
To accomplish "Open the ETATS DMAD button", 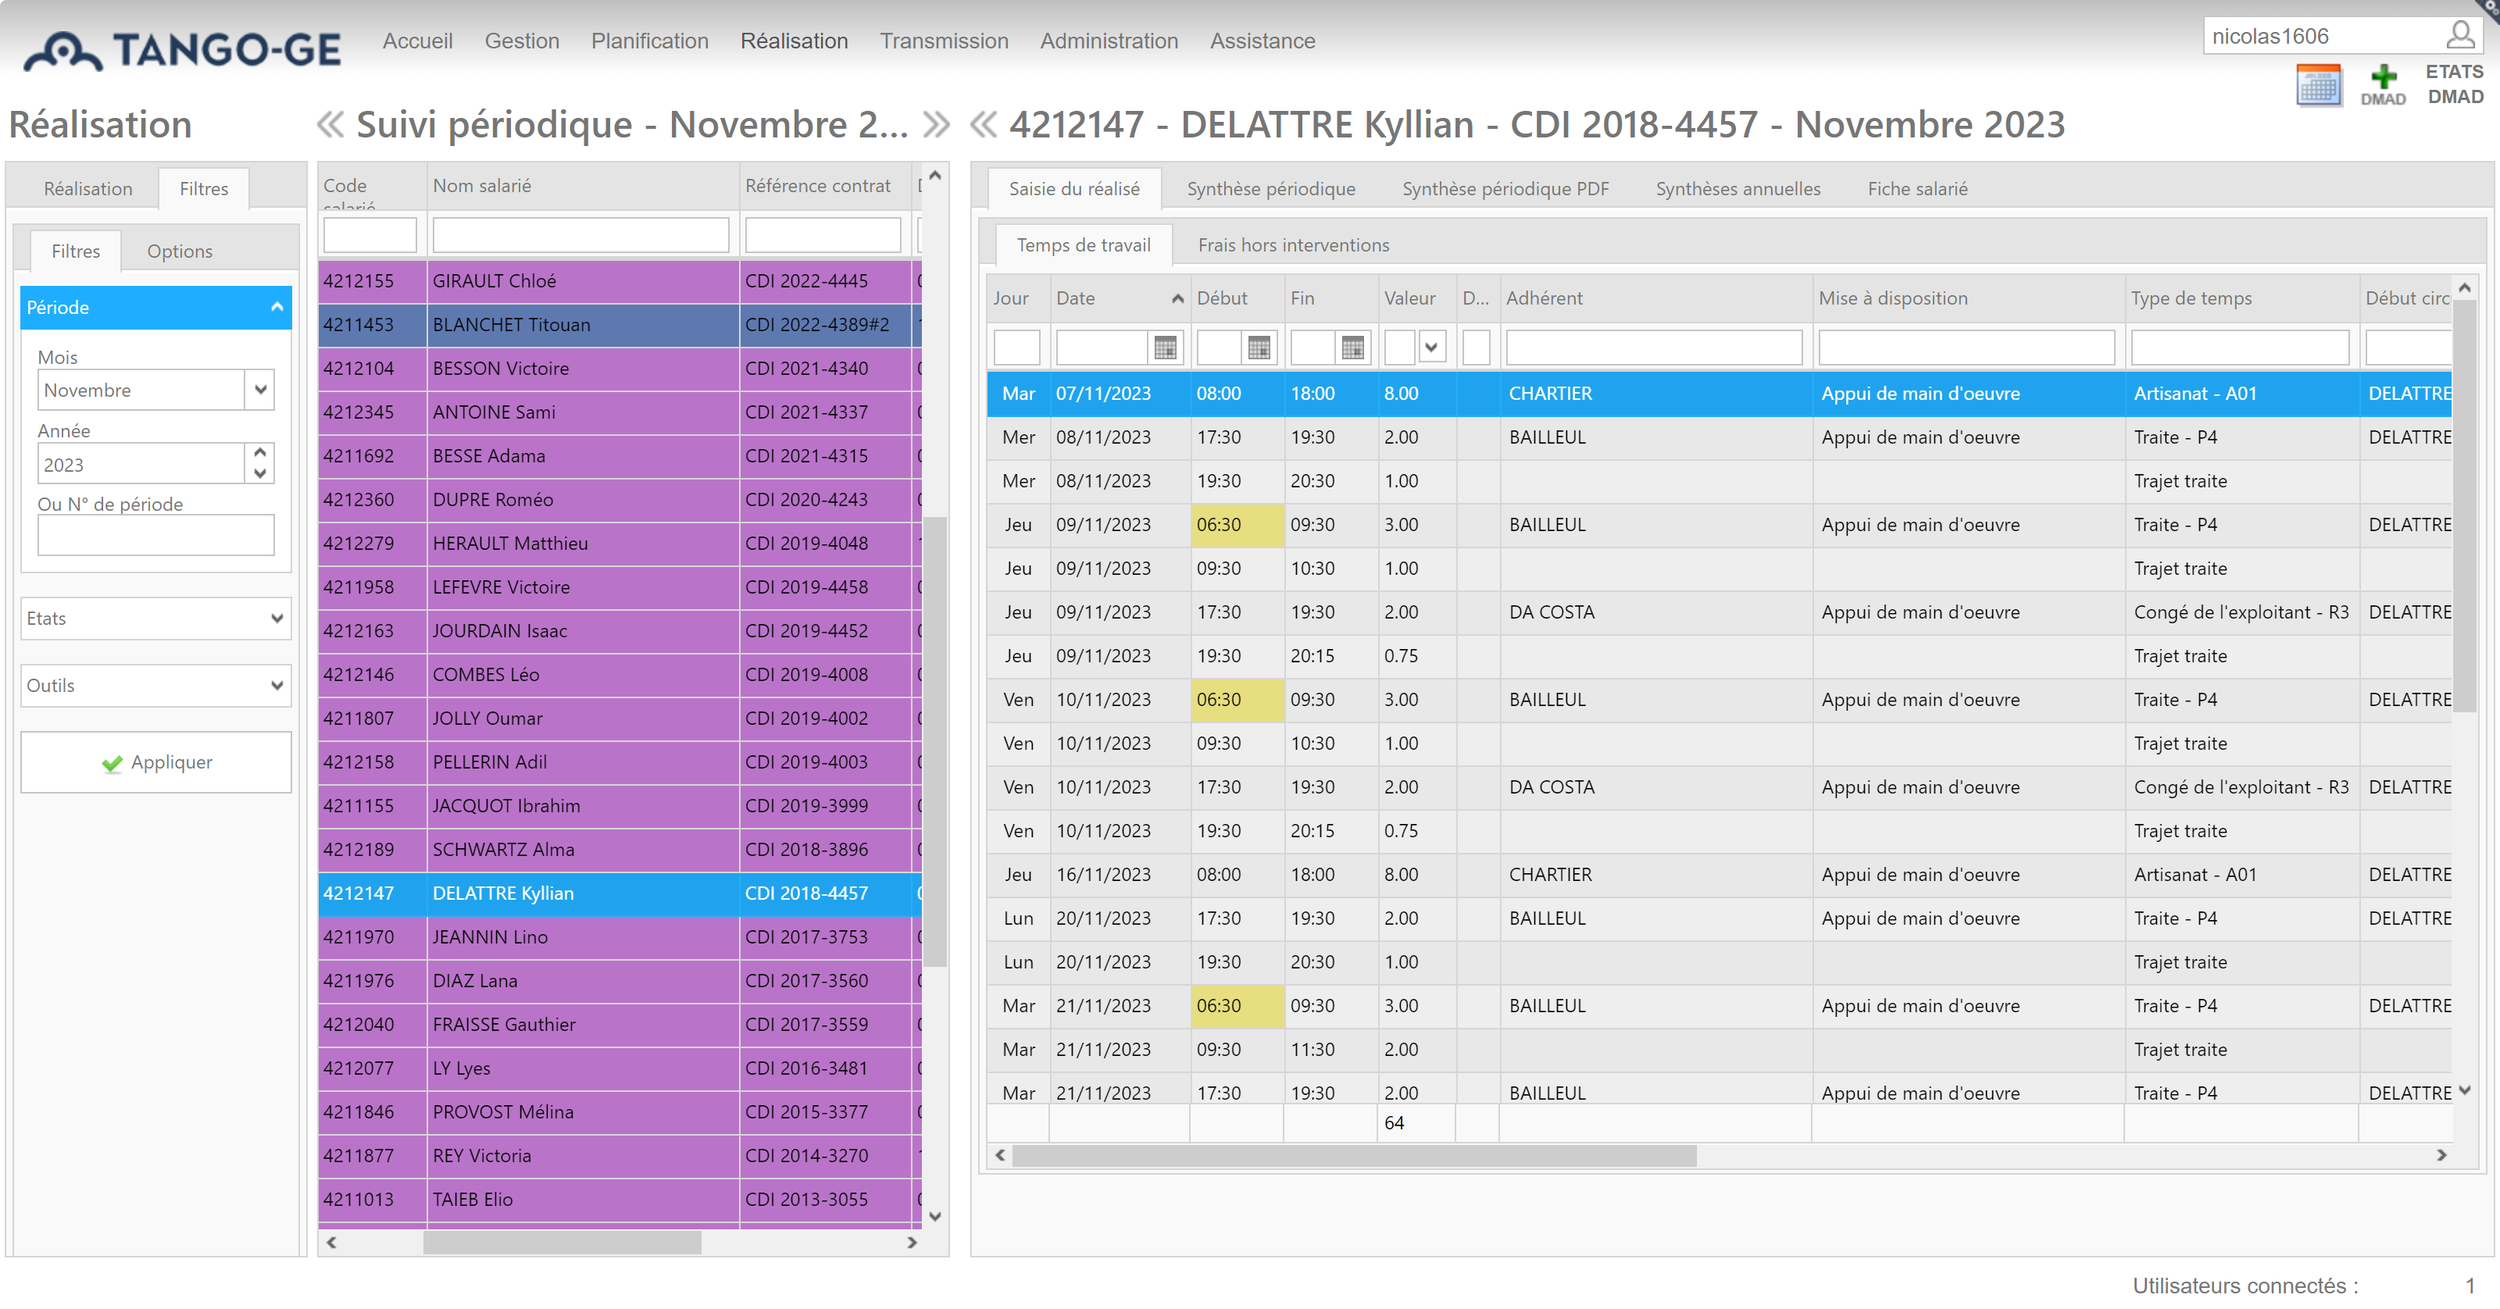I will pyautogui.click(x=2455, y=85).
